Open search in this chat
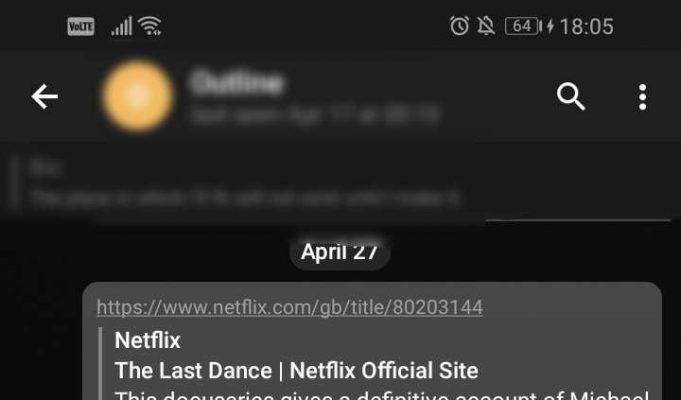The height and width of the screenshot is (400, 681). [x=571, y=96]
